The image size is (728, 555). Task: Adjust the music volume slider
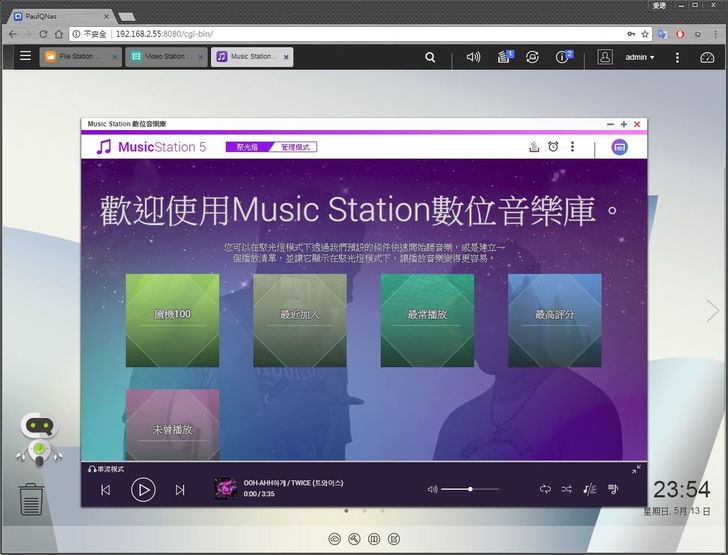470,489
